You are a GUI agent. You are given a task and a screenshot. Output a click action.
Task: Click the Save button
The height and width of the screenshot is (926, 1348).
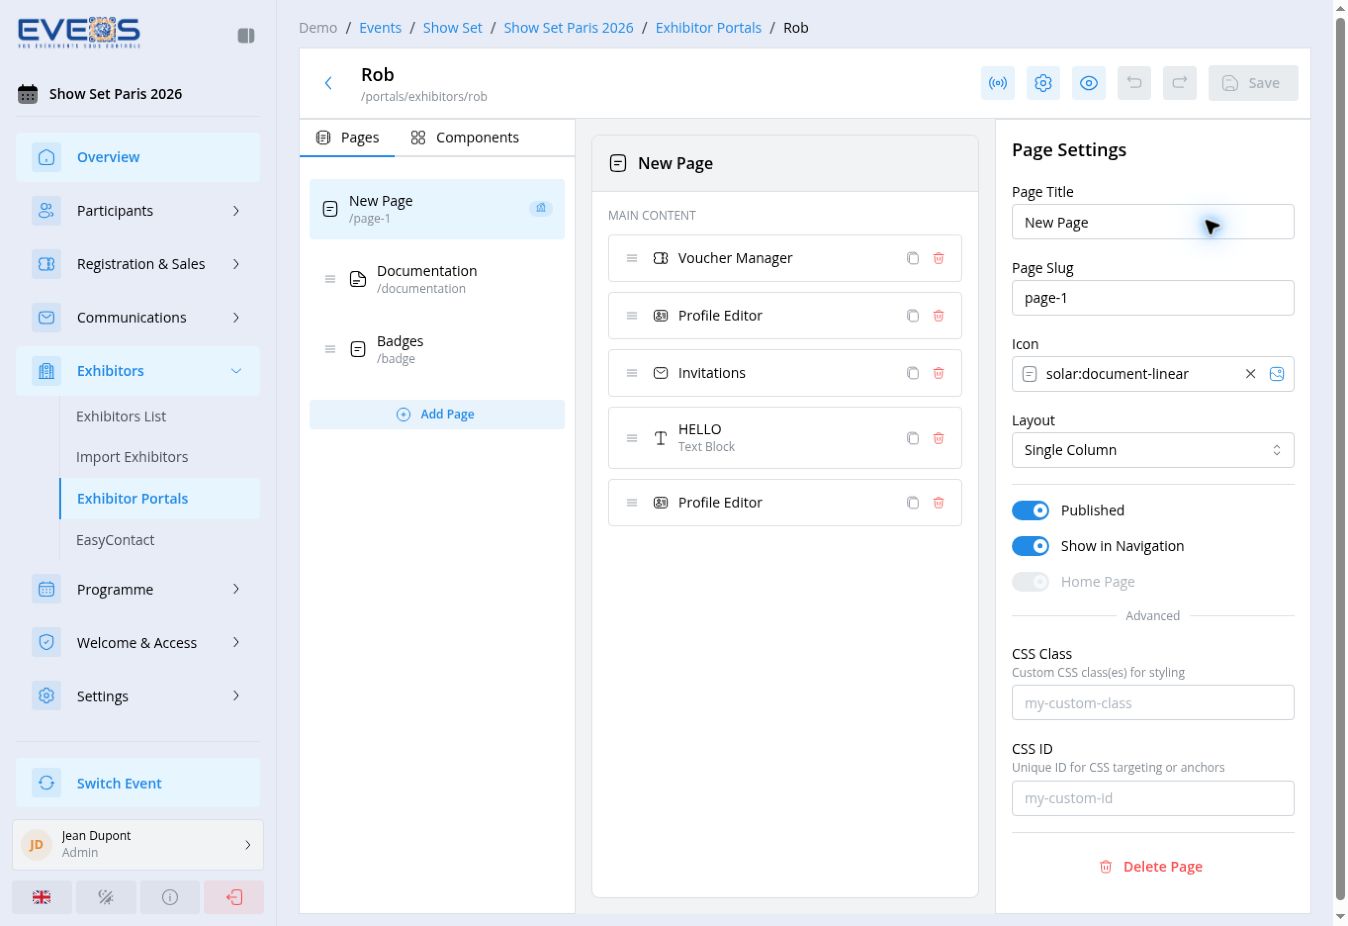pyautogui.click(x=1253, y=83)
